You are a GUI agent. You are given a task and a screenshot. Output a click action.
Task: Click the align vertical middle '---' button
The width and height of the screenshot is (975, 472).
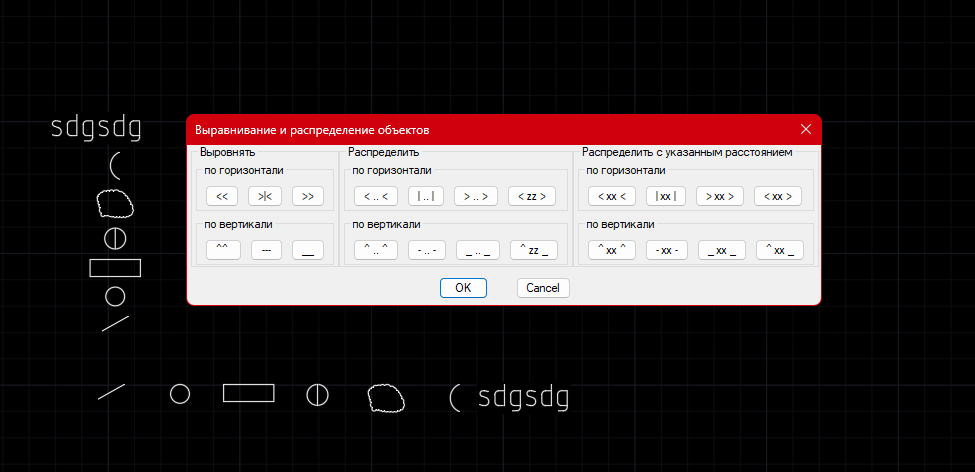[x=266, y=250]
